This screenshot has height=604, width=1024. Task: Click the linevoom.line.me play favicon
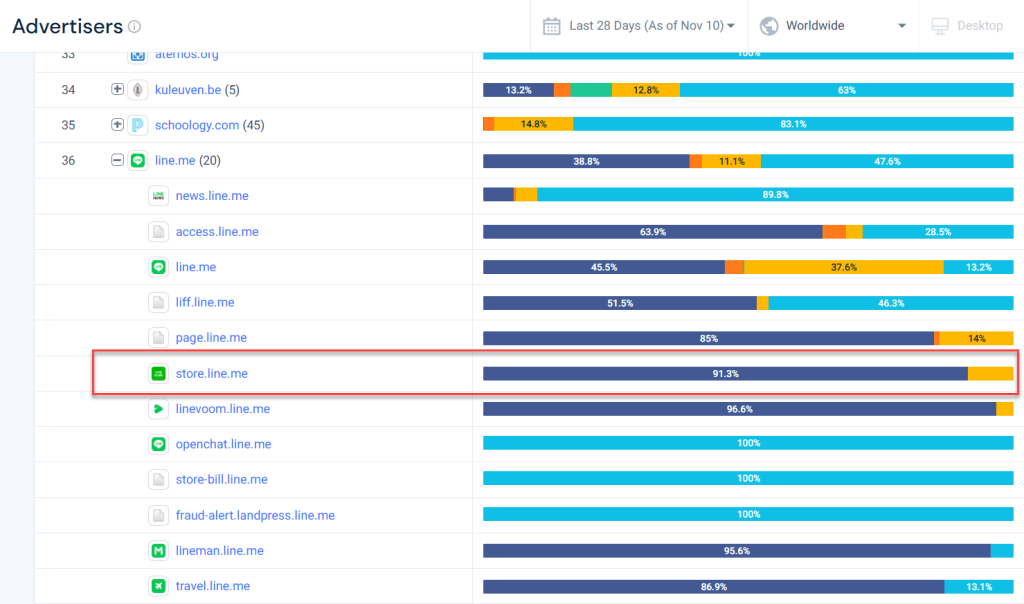click(x=158, y=409)
